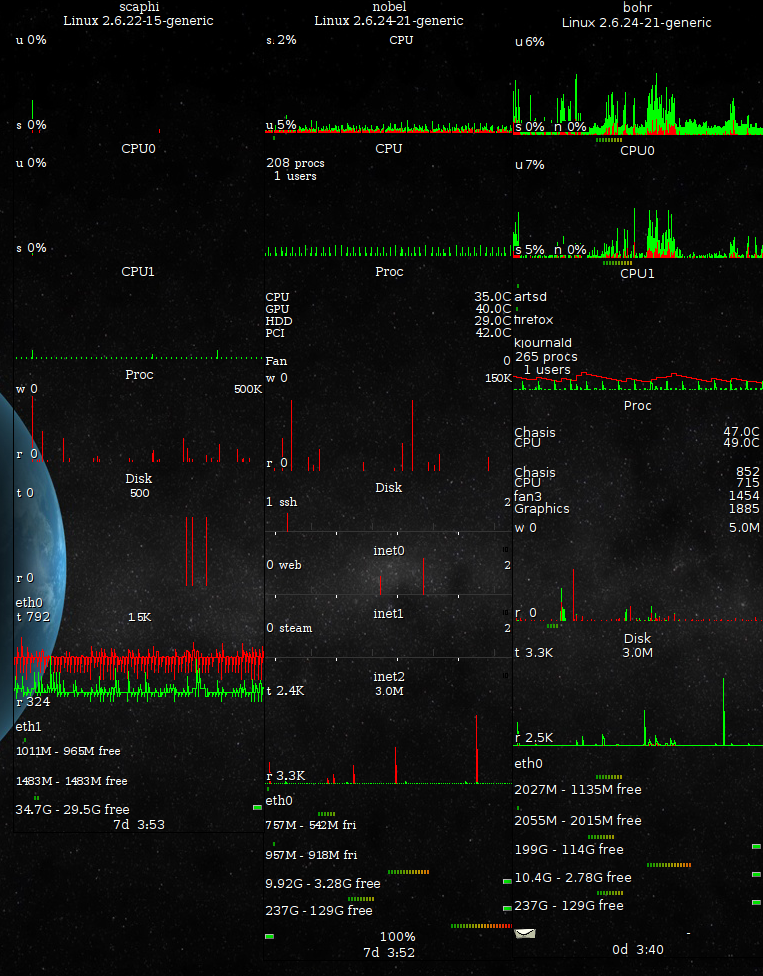Viewport: 763px width, 976px height.
Task: Click bohr Chasis temperature 47.0C
Action: coord(741,431)
